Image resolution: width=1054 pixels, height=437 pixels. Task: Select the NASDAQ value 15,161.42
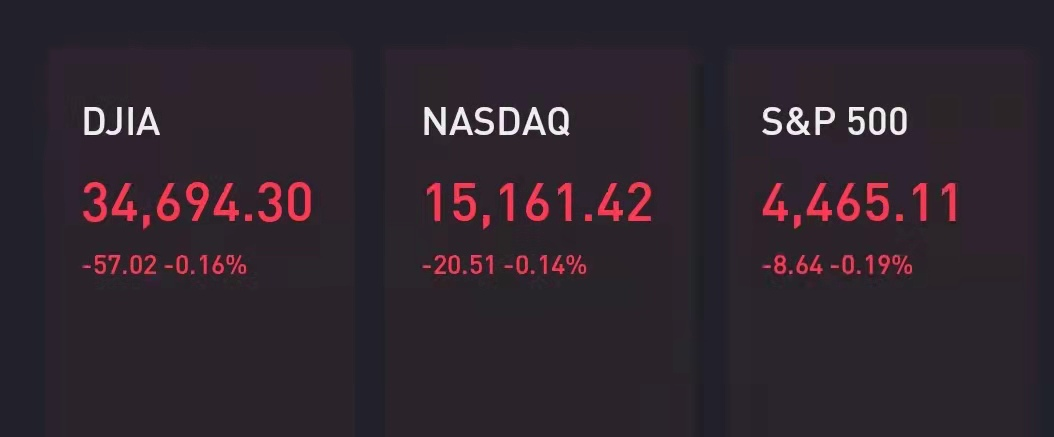(x=538, y=203)
